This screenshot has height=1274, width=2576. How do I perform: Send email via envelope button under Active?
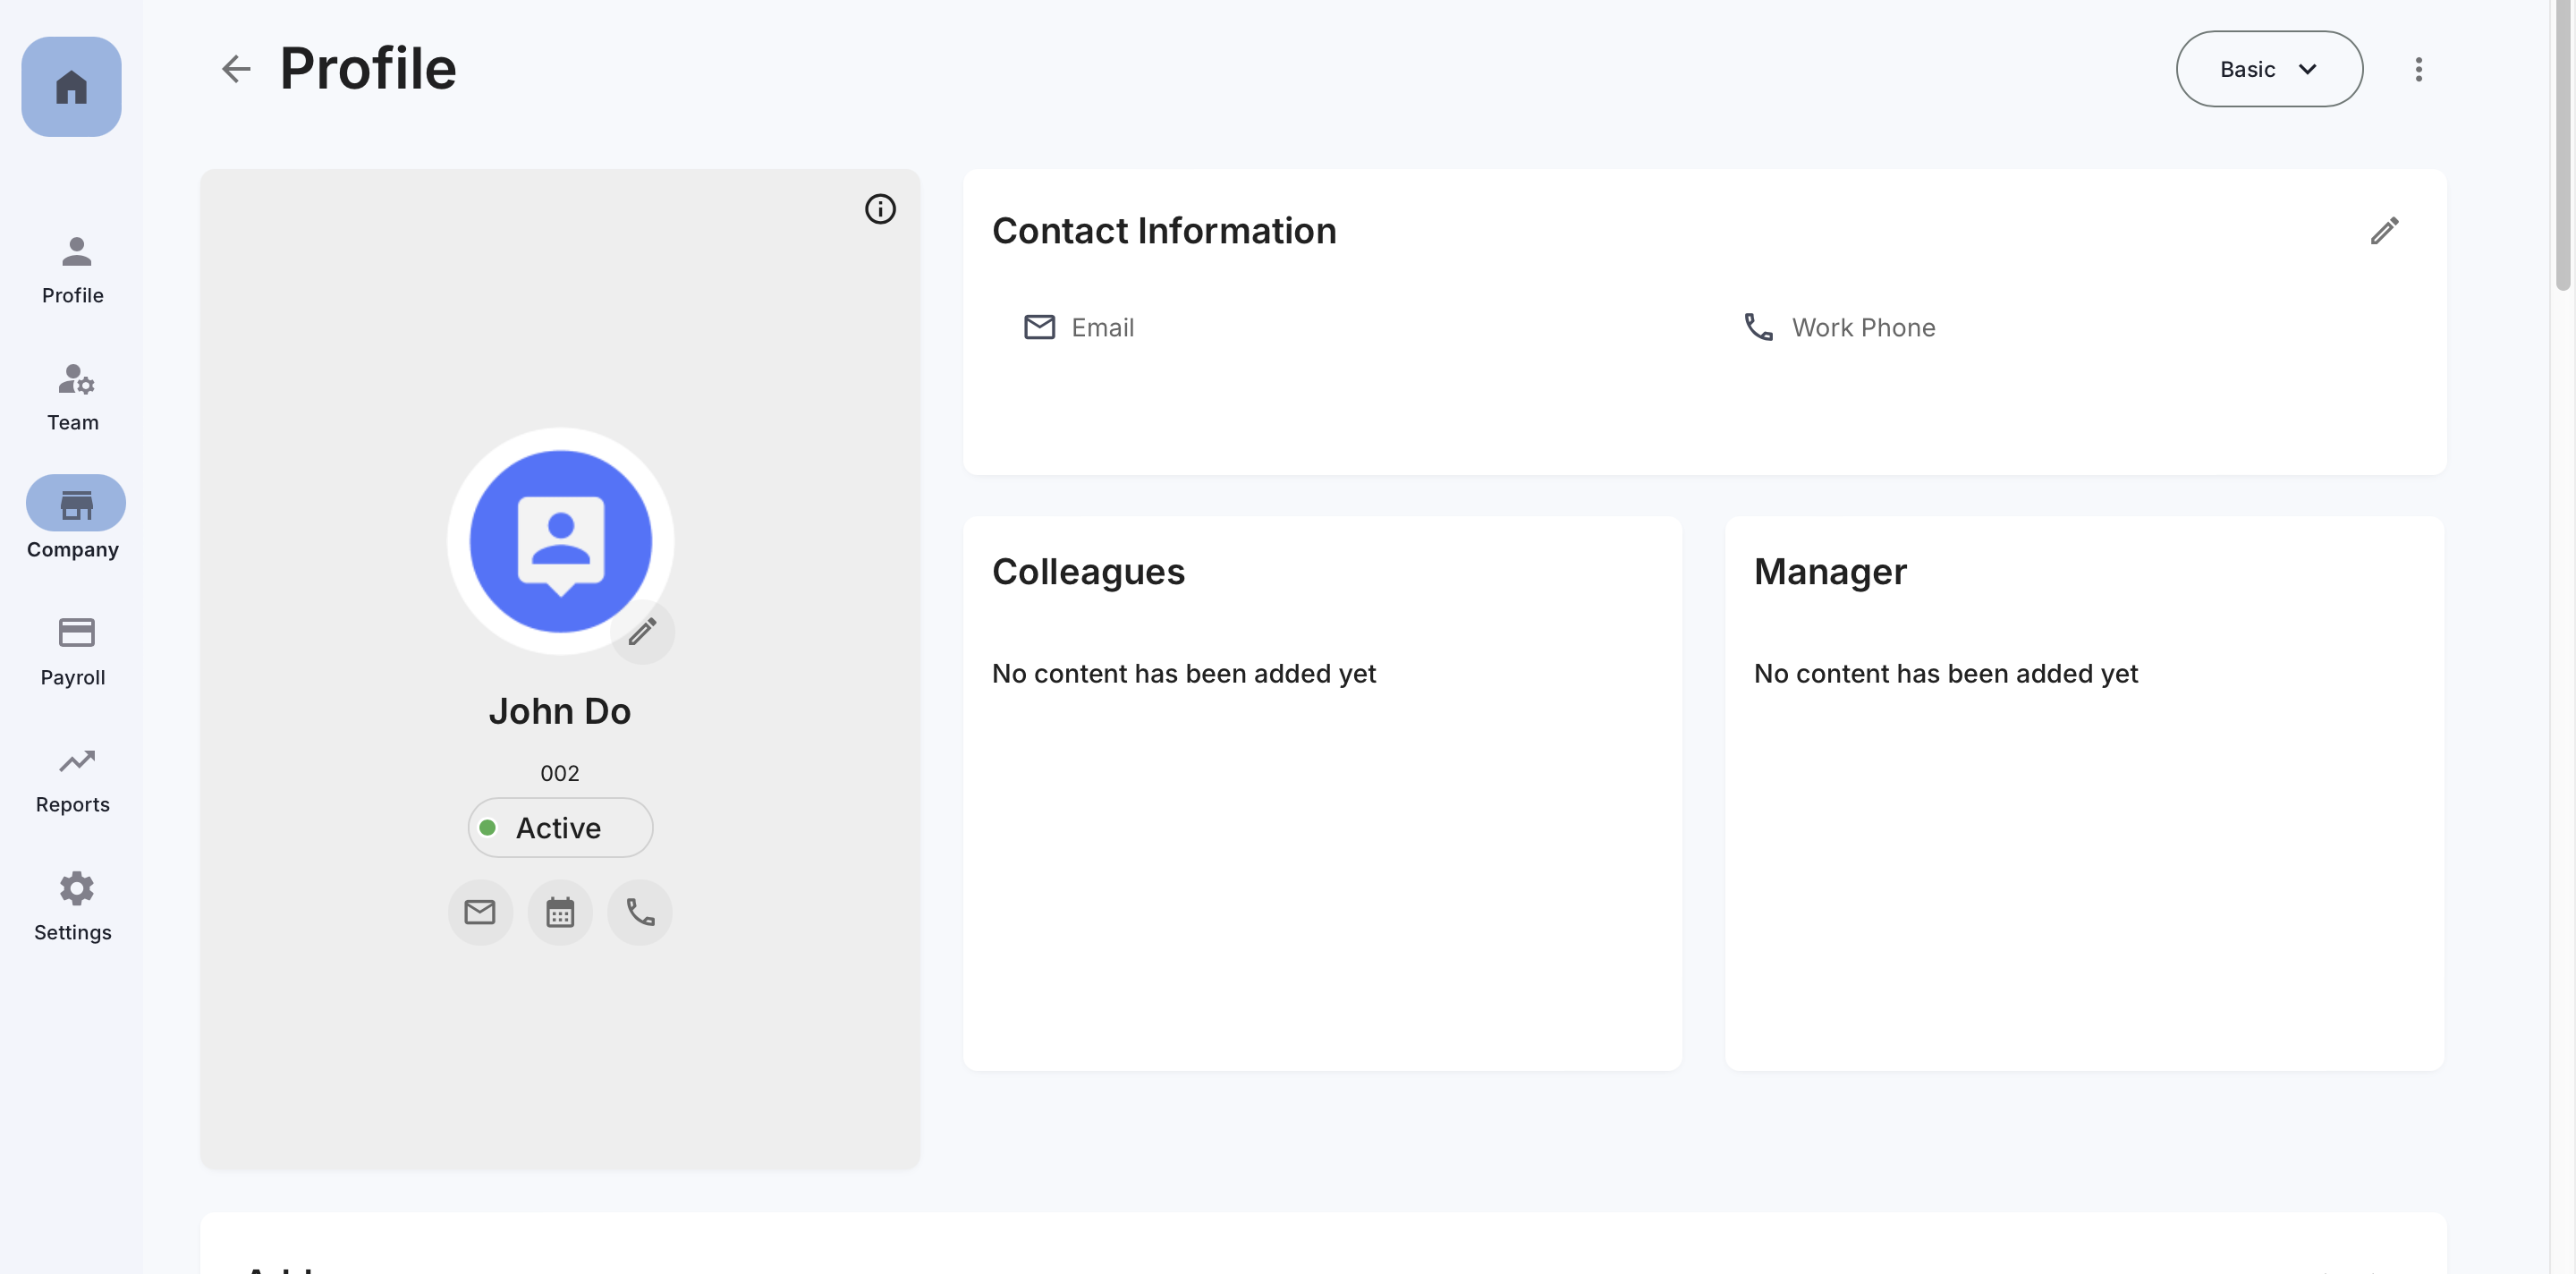click(480, 912)
